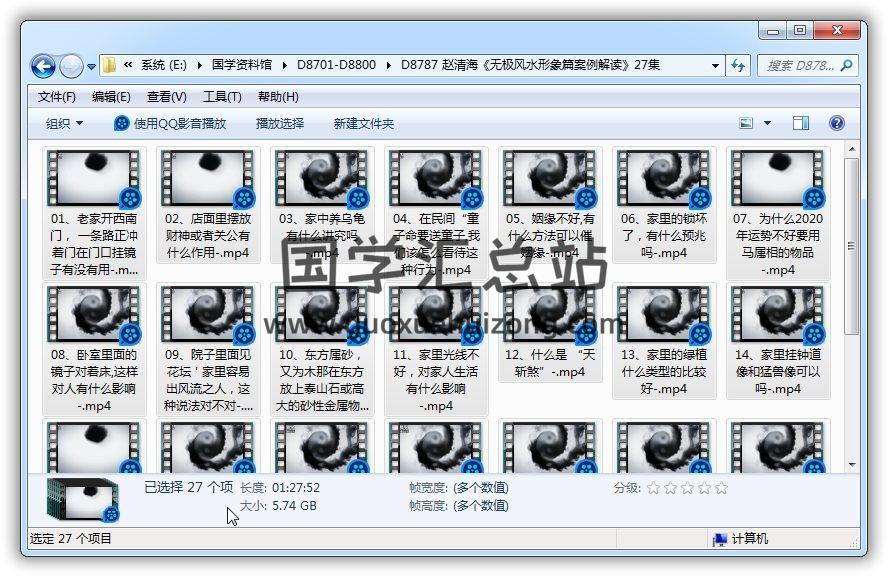Click the Back navigation arrow button

pyautogui.click(x=43, y=66)
